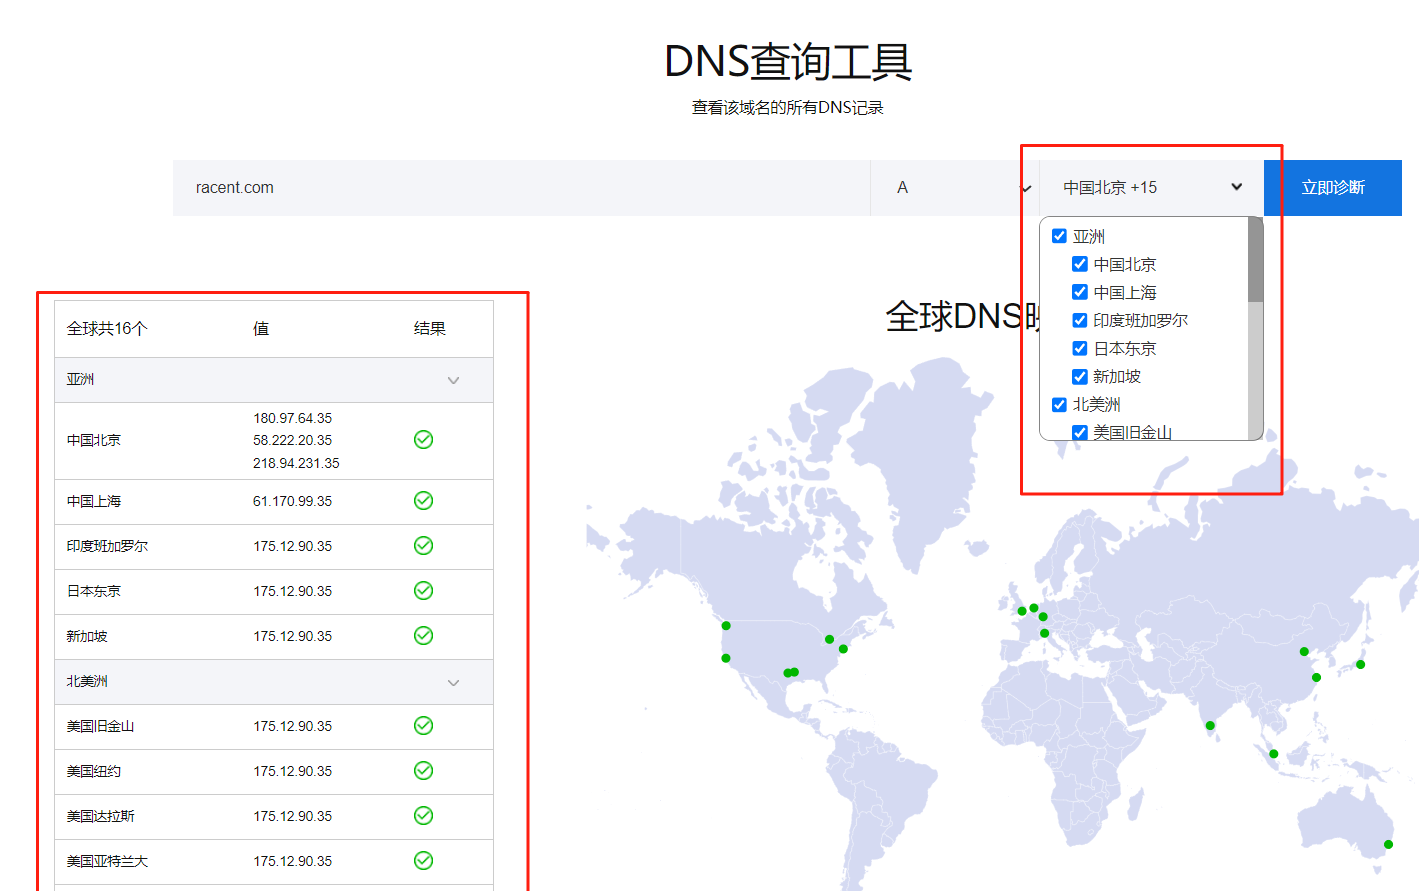Collapse the 亚洲 section in results table
Viewport: 1419px width, 891px height.
click(x=454, y=380)
